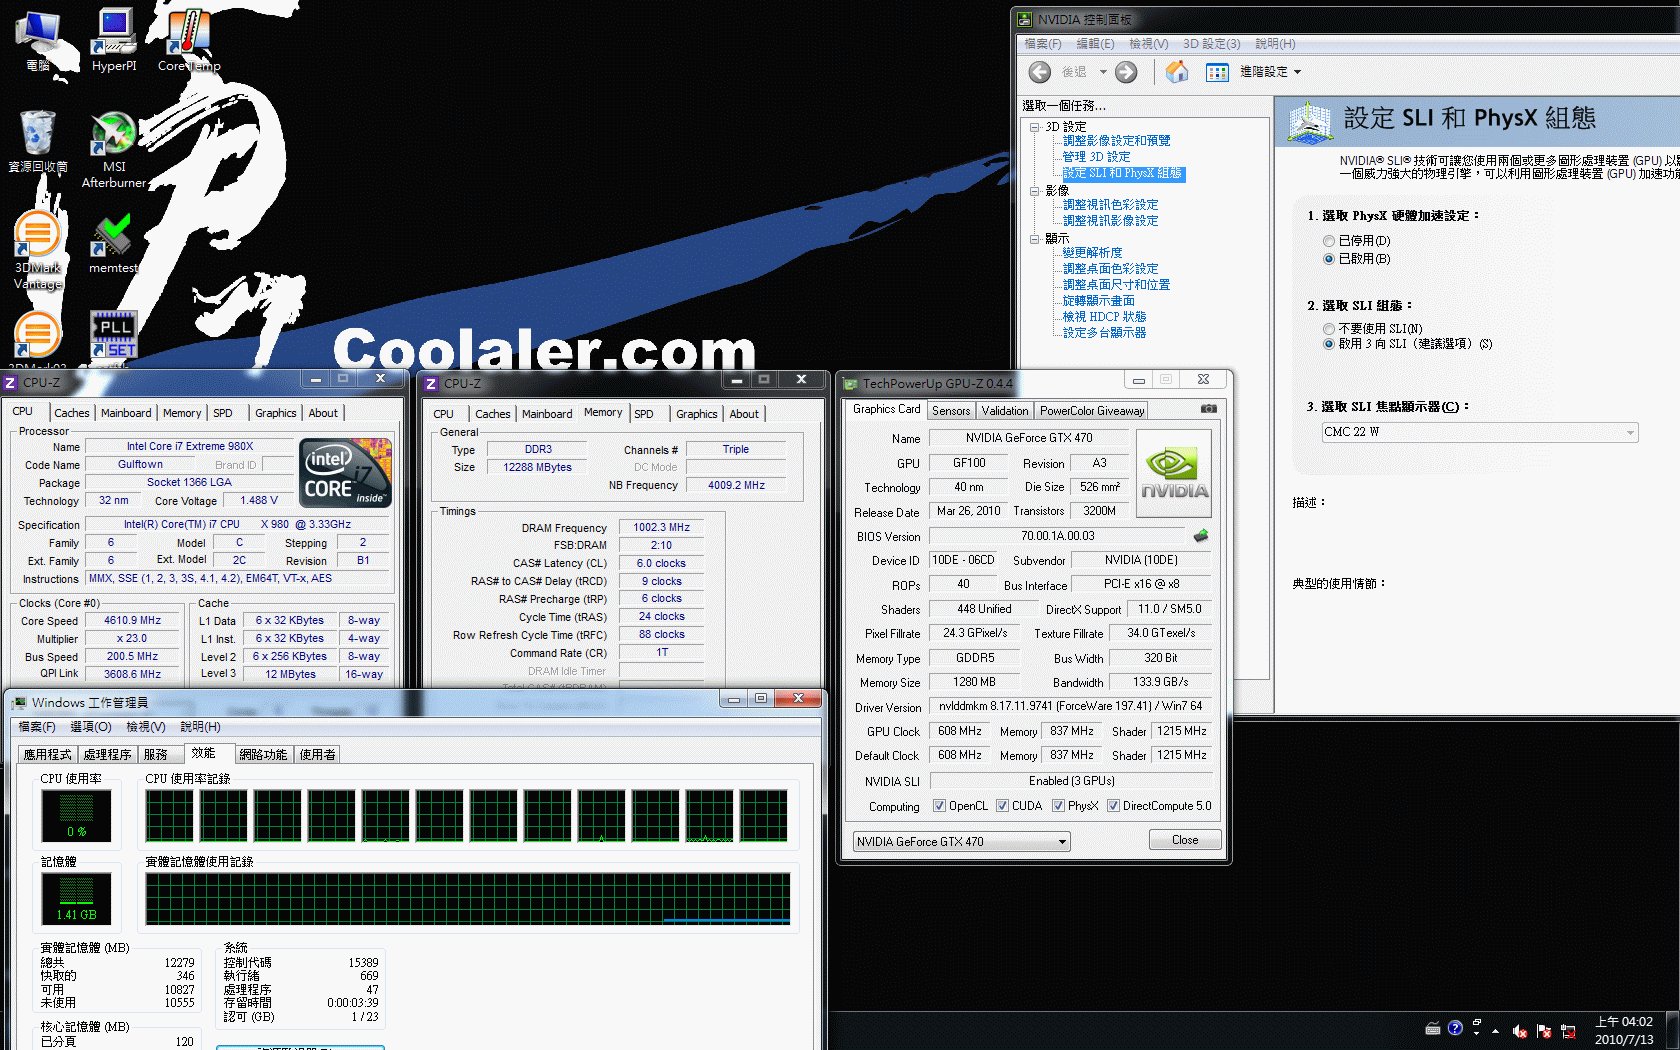
Task: Open 選項(O) menu in Task Manager
Action: pyautogui.click(x=91, y=727)
